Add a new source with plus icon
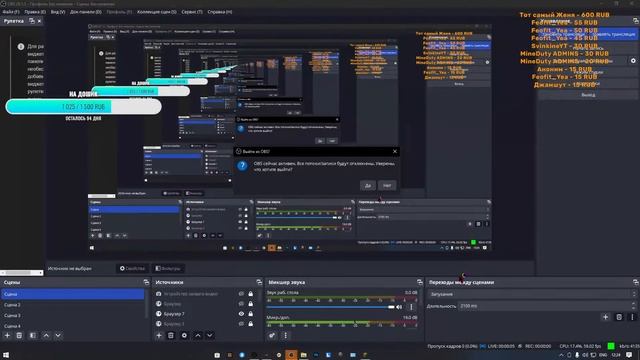640x360 pixels. click(x=159, y=336)
